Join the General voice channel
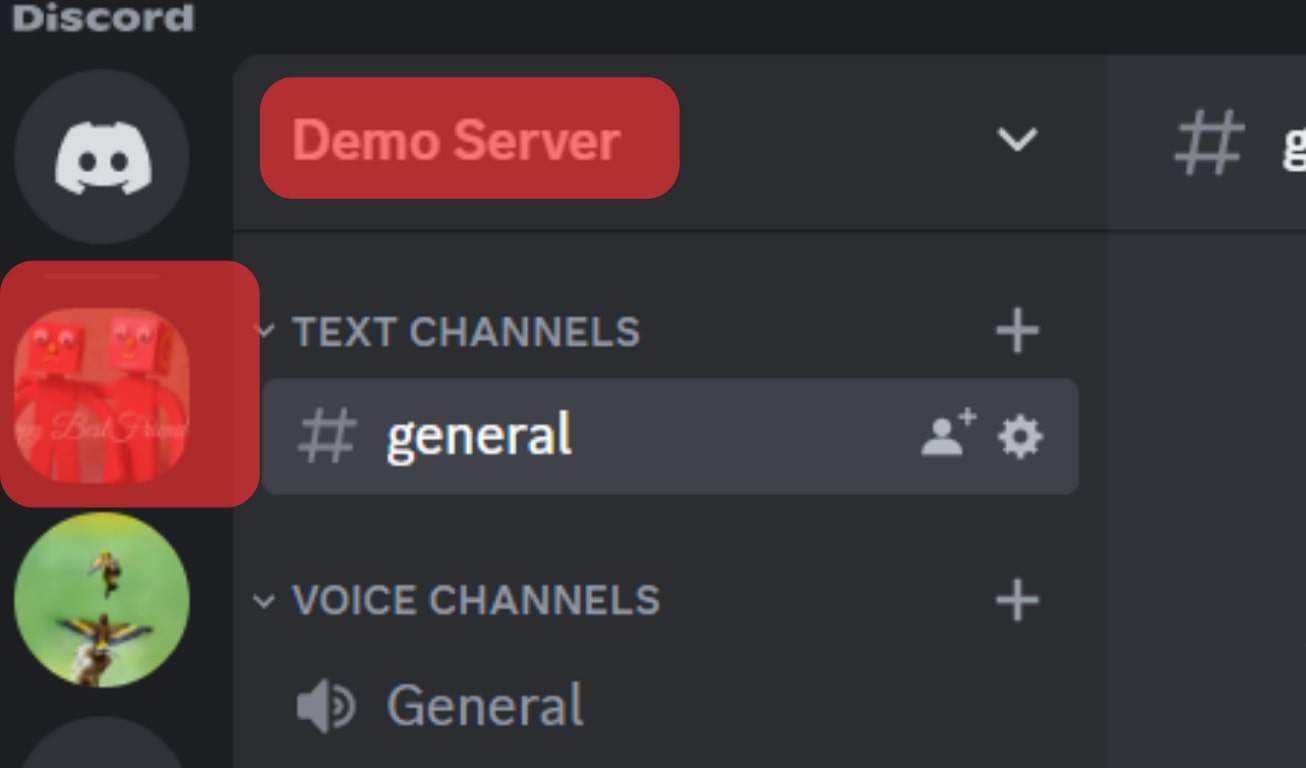The image size is (1306, 768). 670,706
